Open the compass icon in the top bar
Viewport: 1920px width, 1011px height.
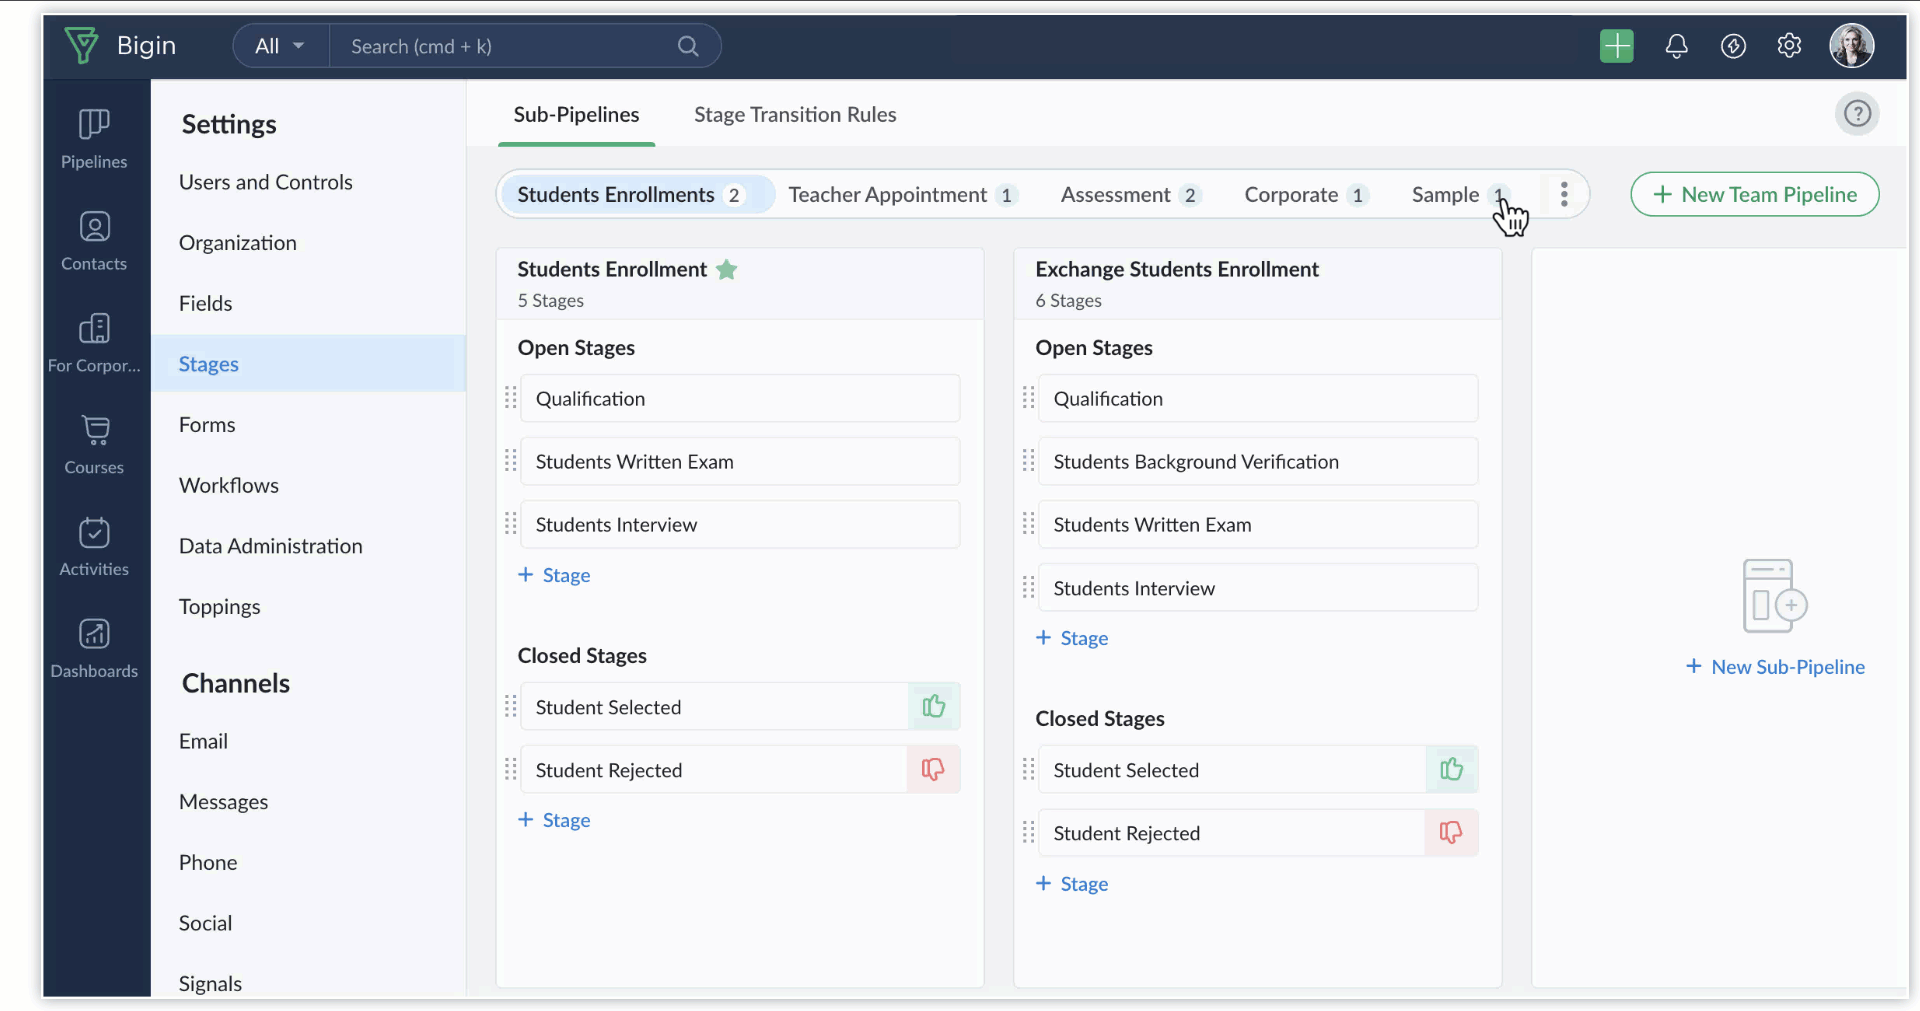click(1733, 46)
